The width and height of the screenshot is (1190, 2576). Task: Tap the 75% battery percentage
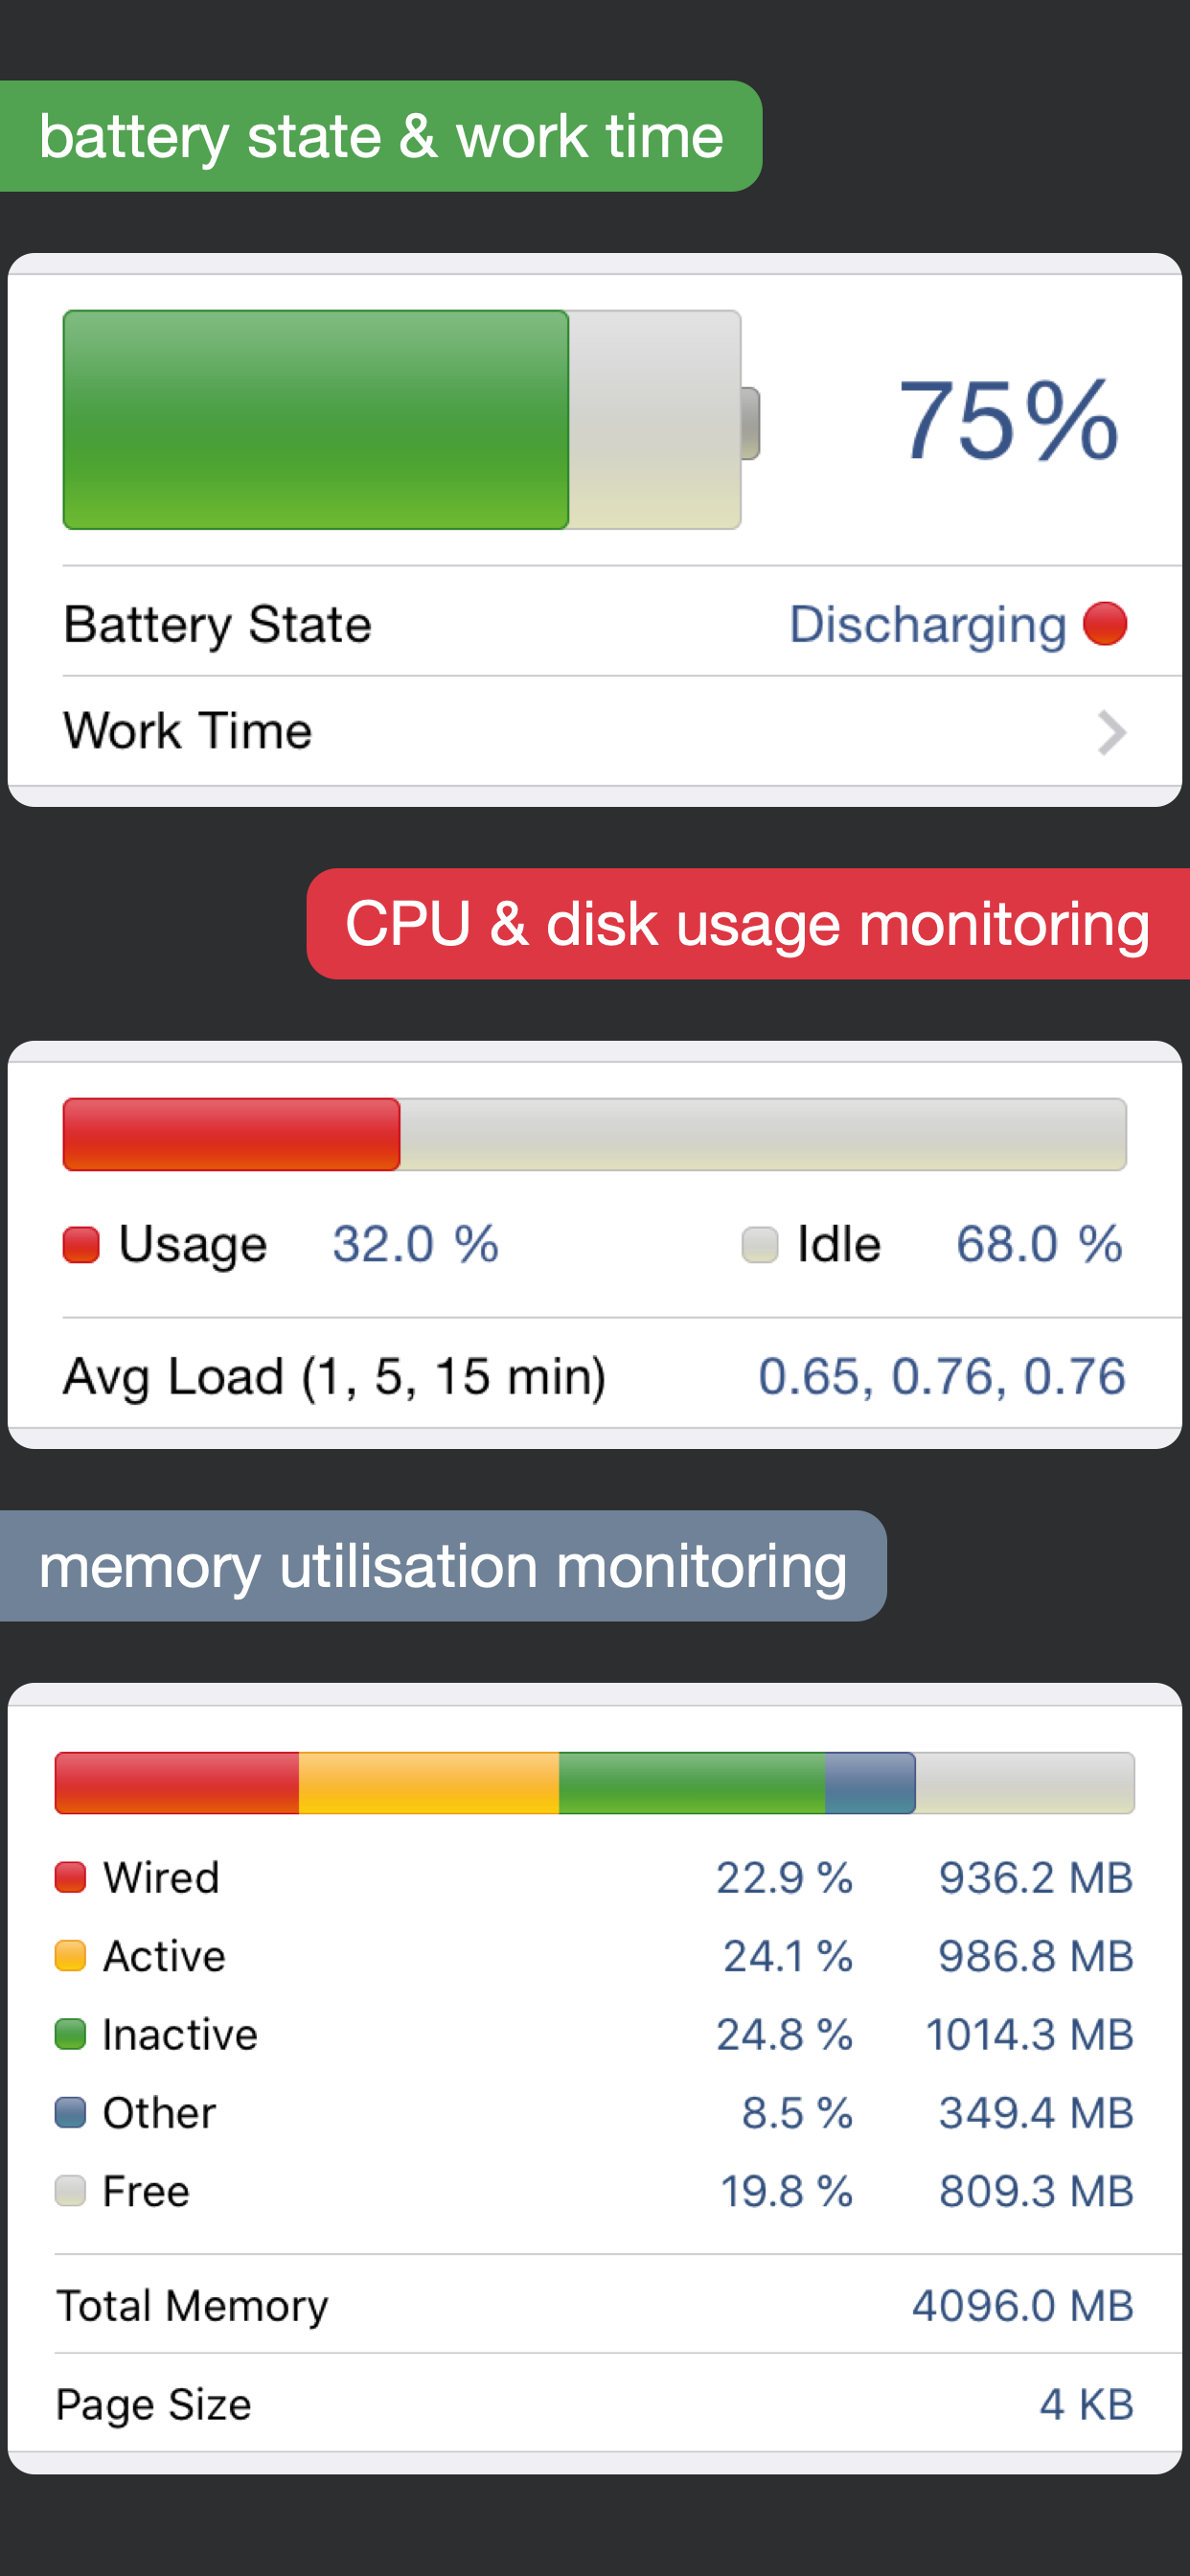1008,420
